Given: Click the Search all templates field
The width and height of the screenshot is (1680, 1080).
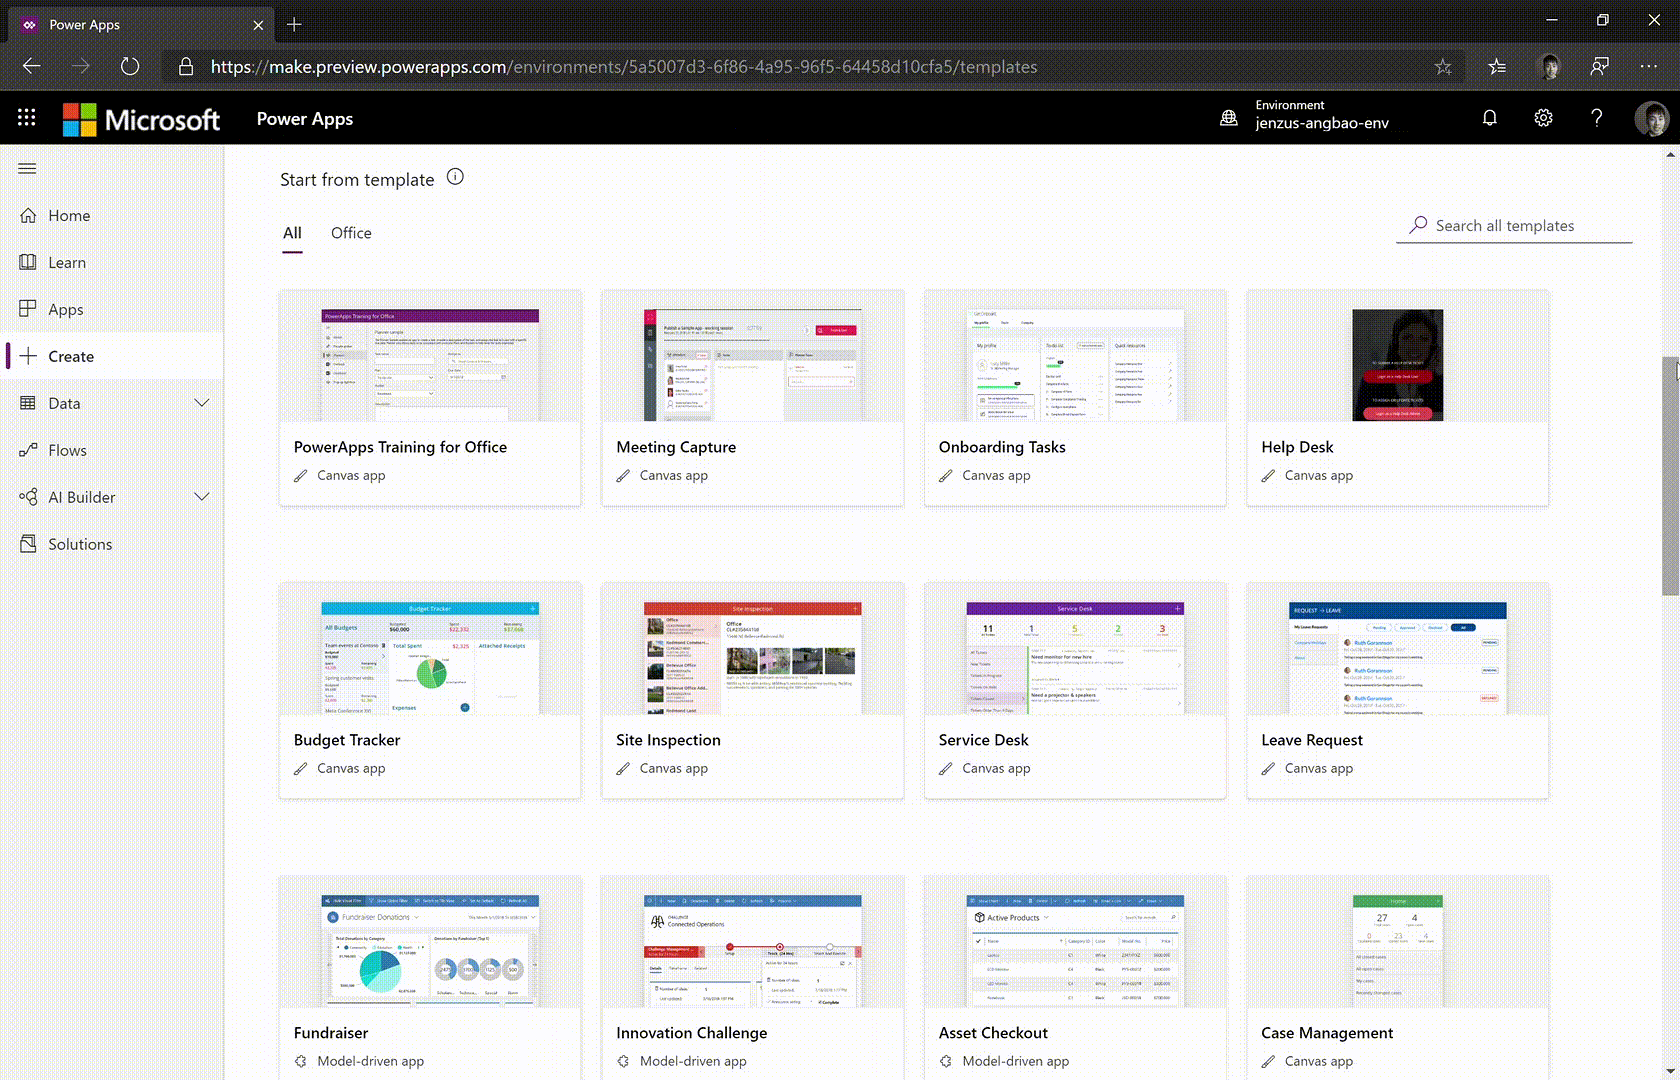Looking at the screenshot, I should (1515, 226).
